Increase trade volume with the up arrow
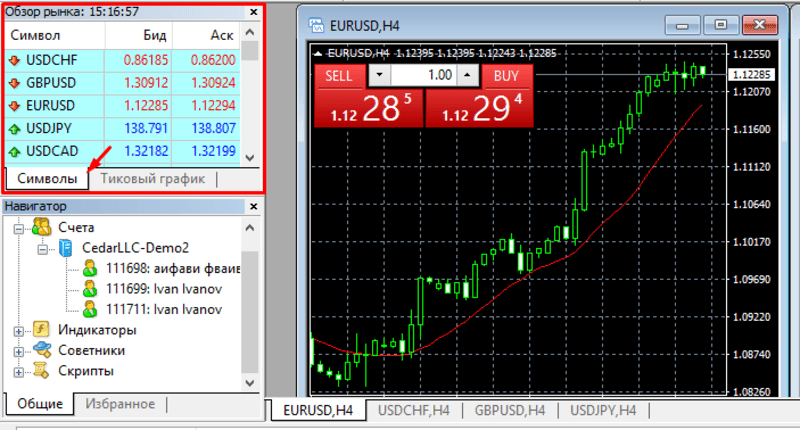The height and width of the screenshot is (430, 800). (x=467, y=75)
